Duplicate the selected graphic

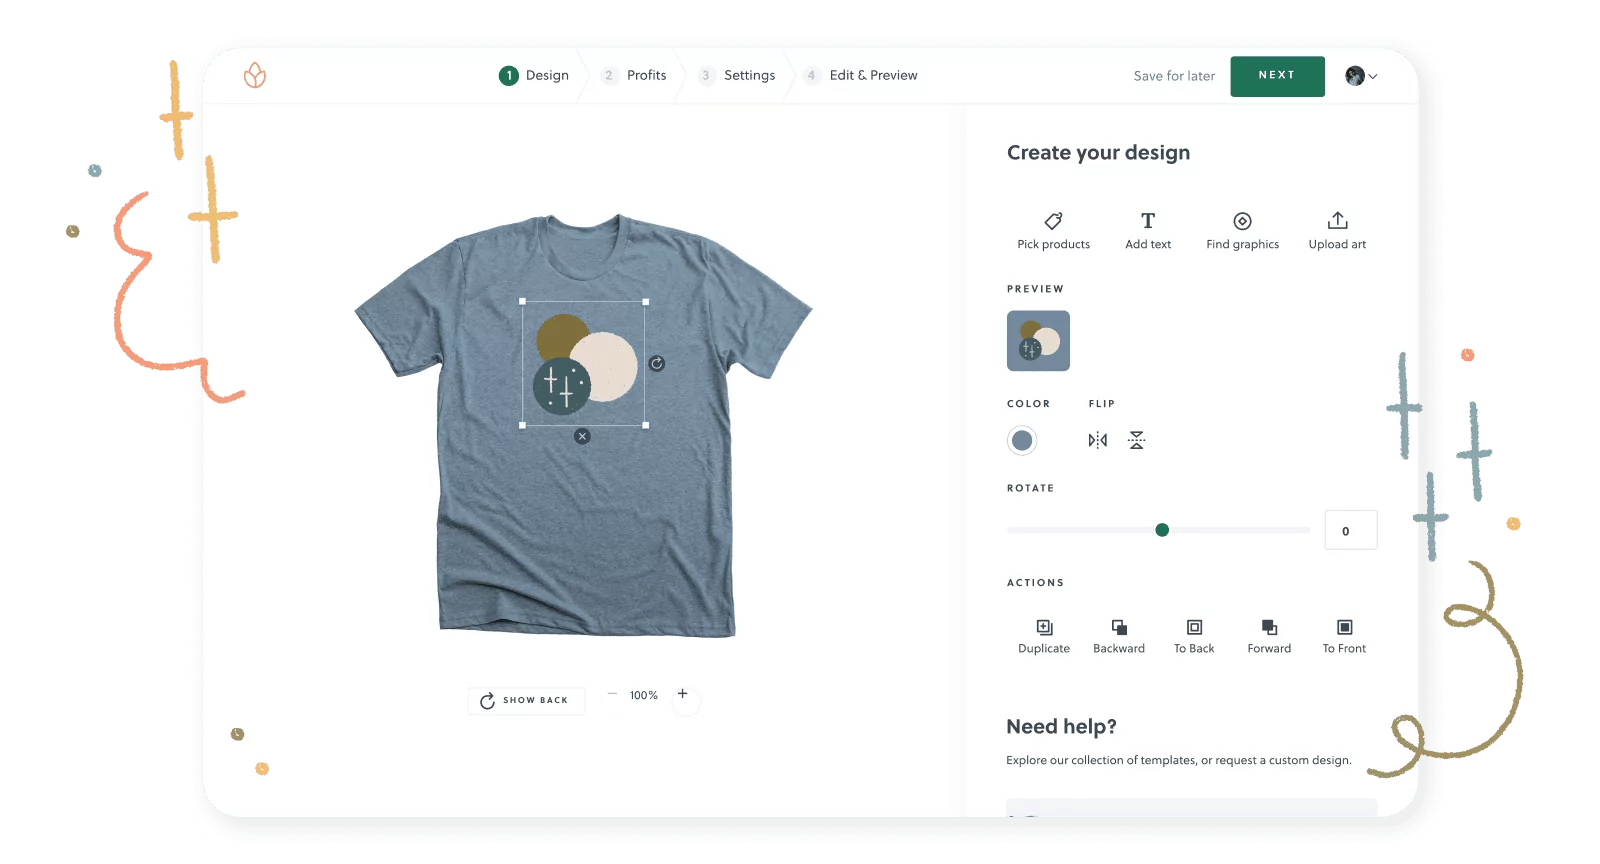coord(1044,636)
